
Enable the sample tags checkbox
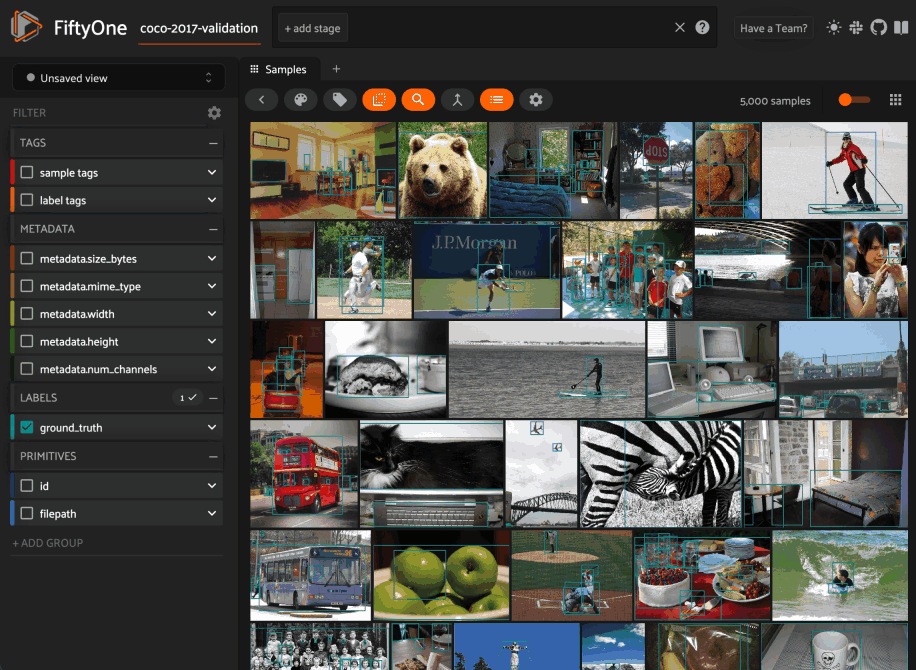tap(27, 172)
